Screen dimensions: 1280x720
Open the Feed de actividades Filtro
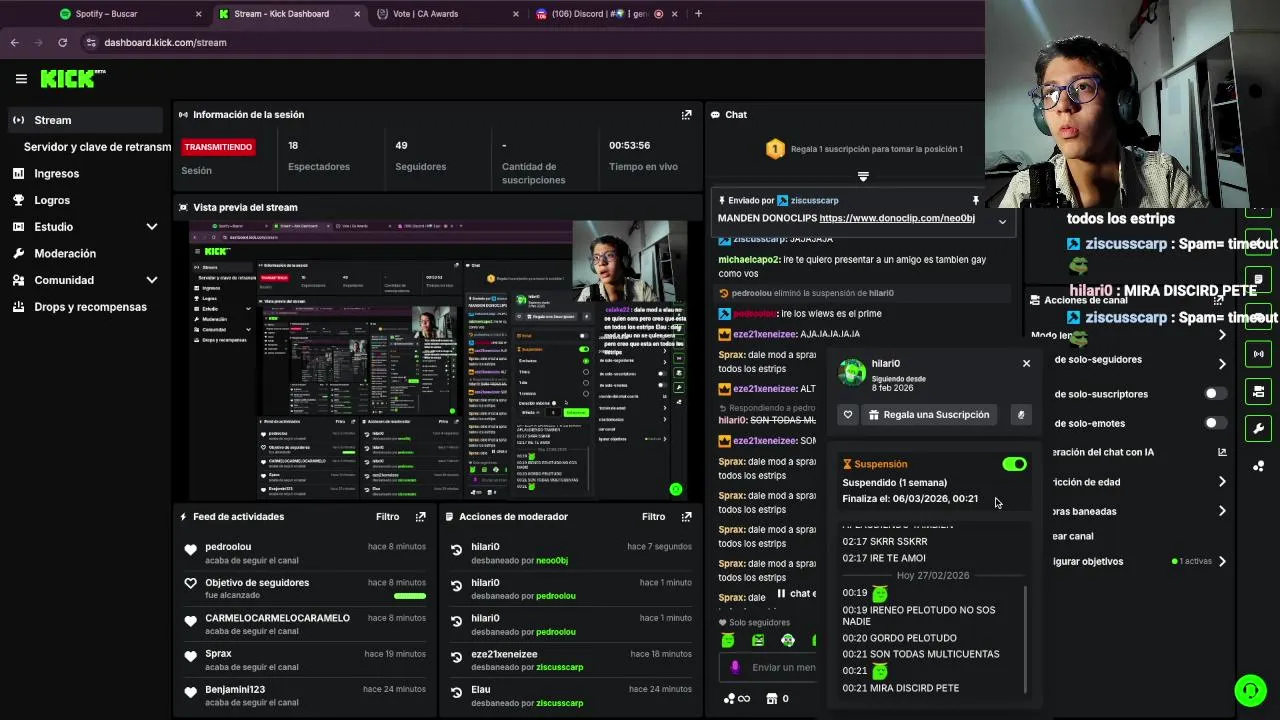[x=387, y=517]
